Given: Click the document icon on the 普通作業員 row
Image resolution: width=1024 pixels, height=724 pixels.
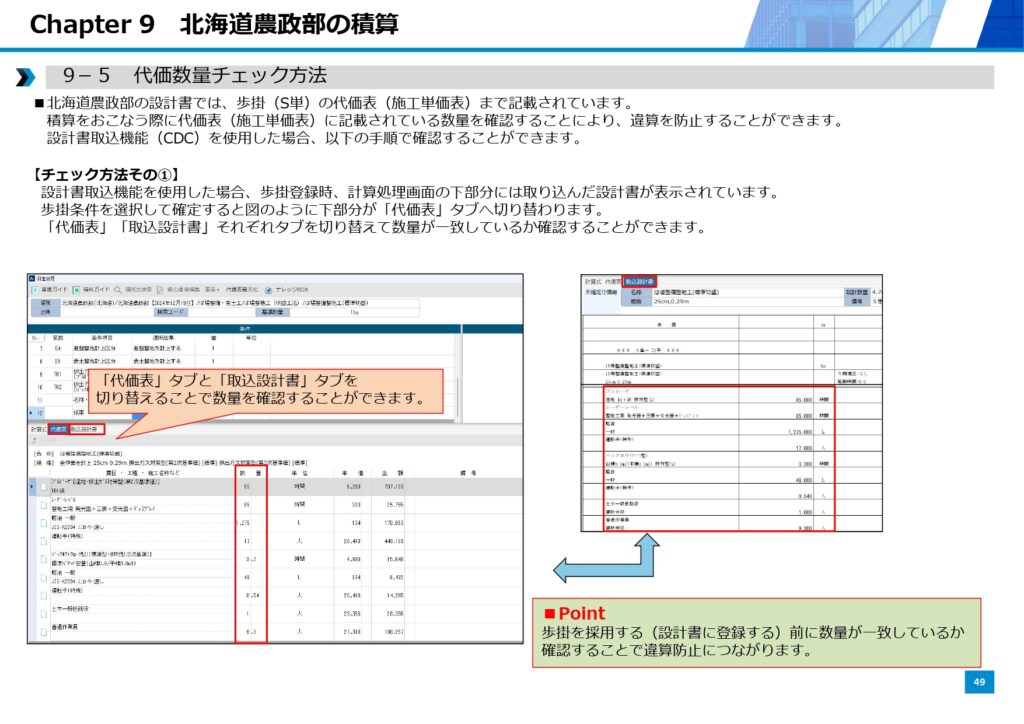Looking at the screenshot, I should pos(43,632).
